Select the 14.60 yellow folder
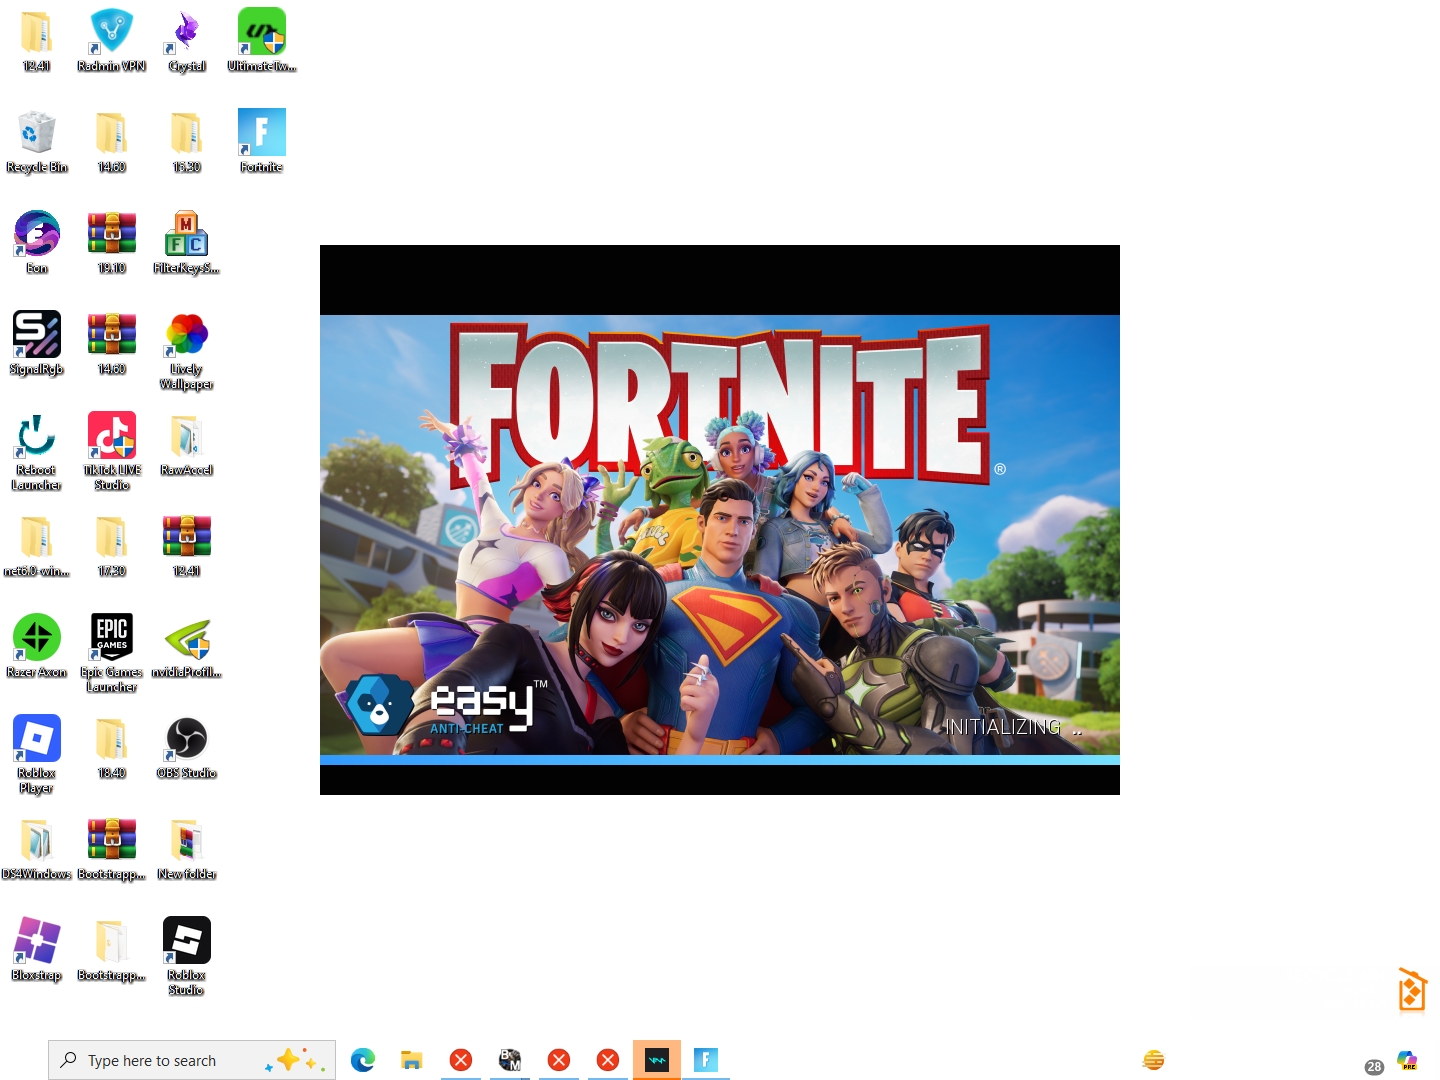This screenshot has height=1080, width=1440. [112, 141]
